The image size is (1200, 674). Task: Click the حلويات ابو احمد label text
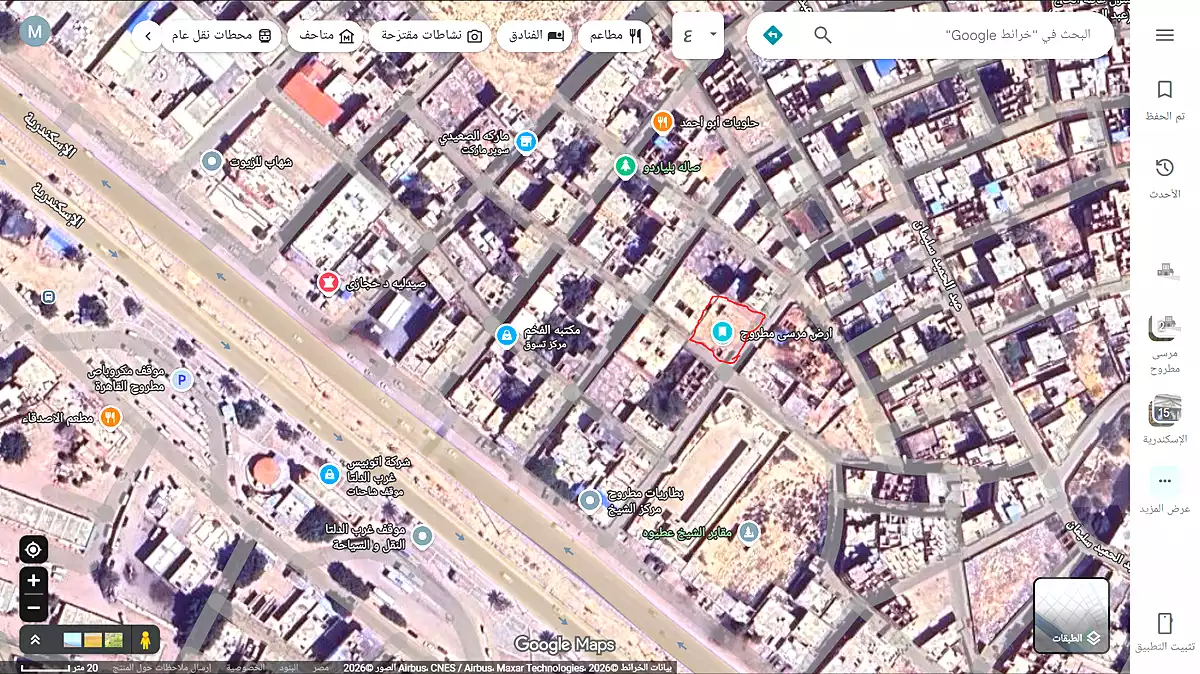[x=719, y=122]
